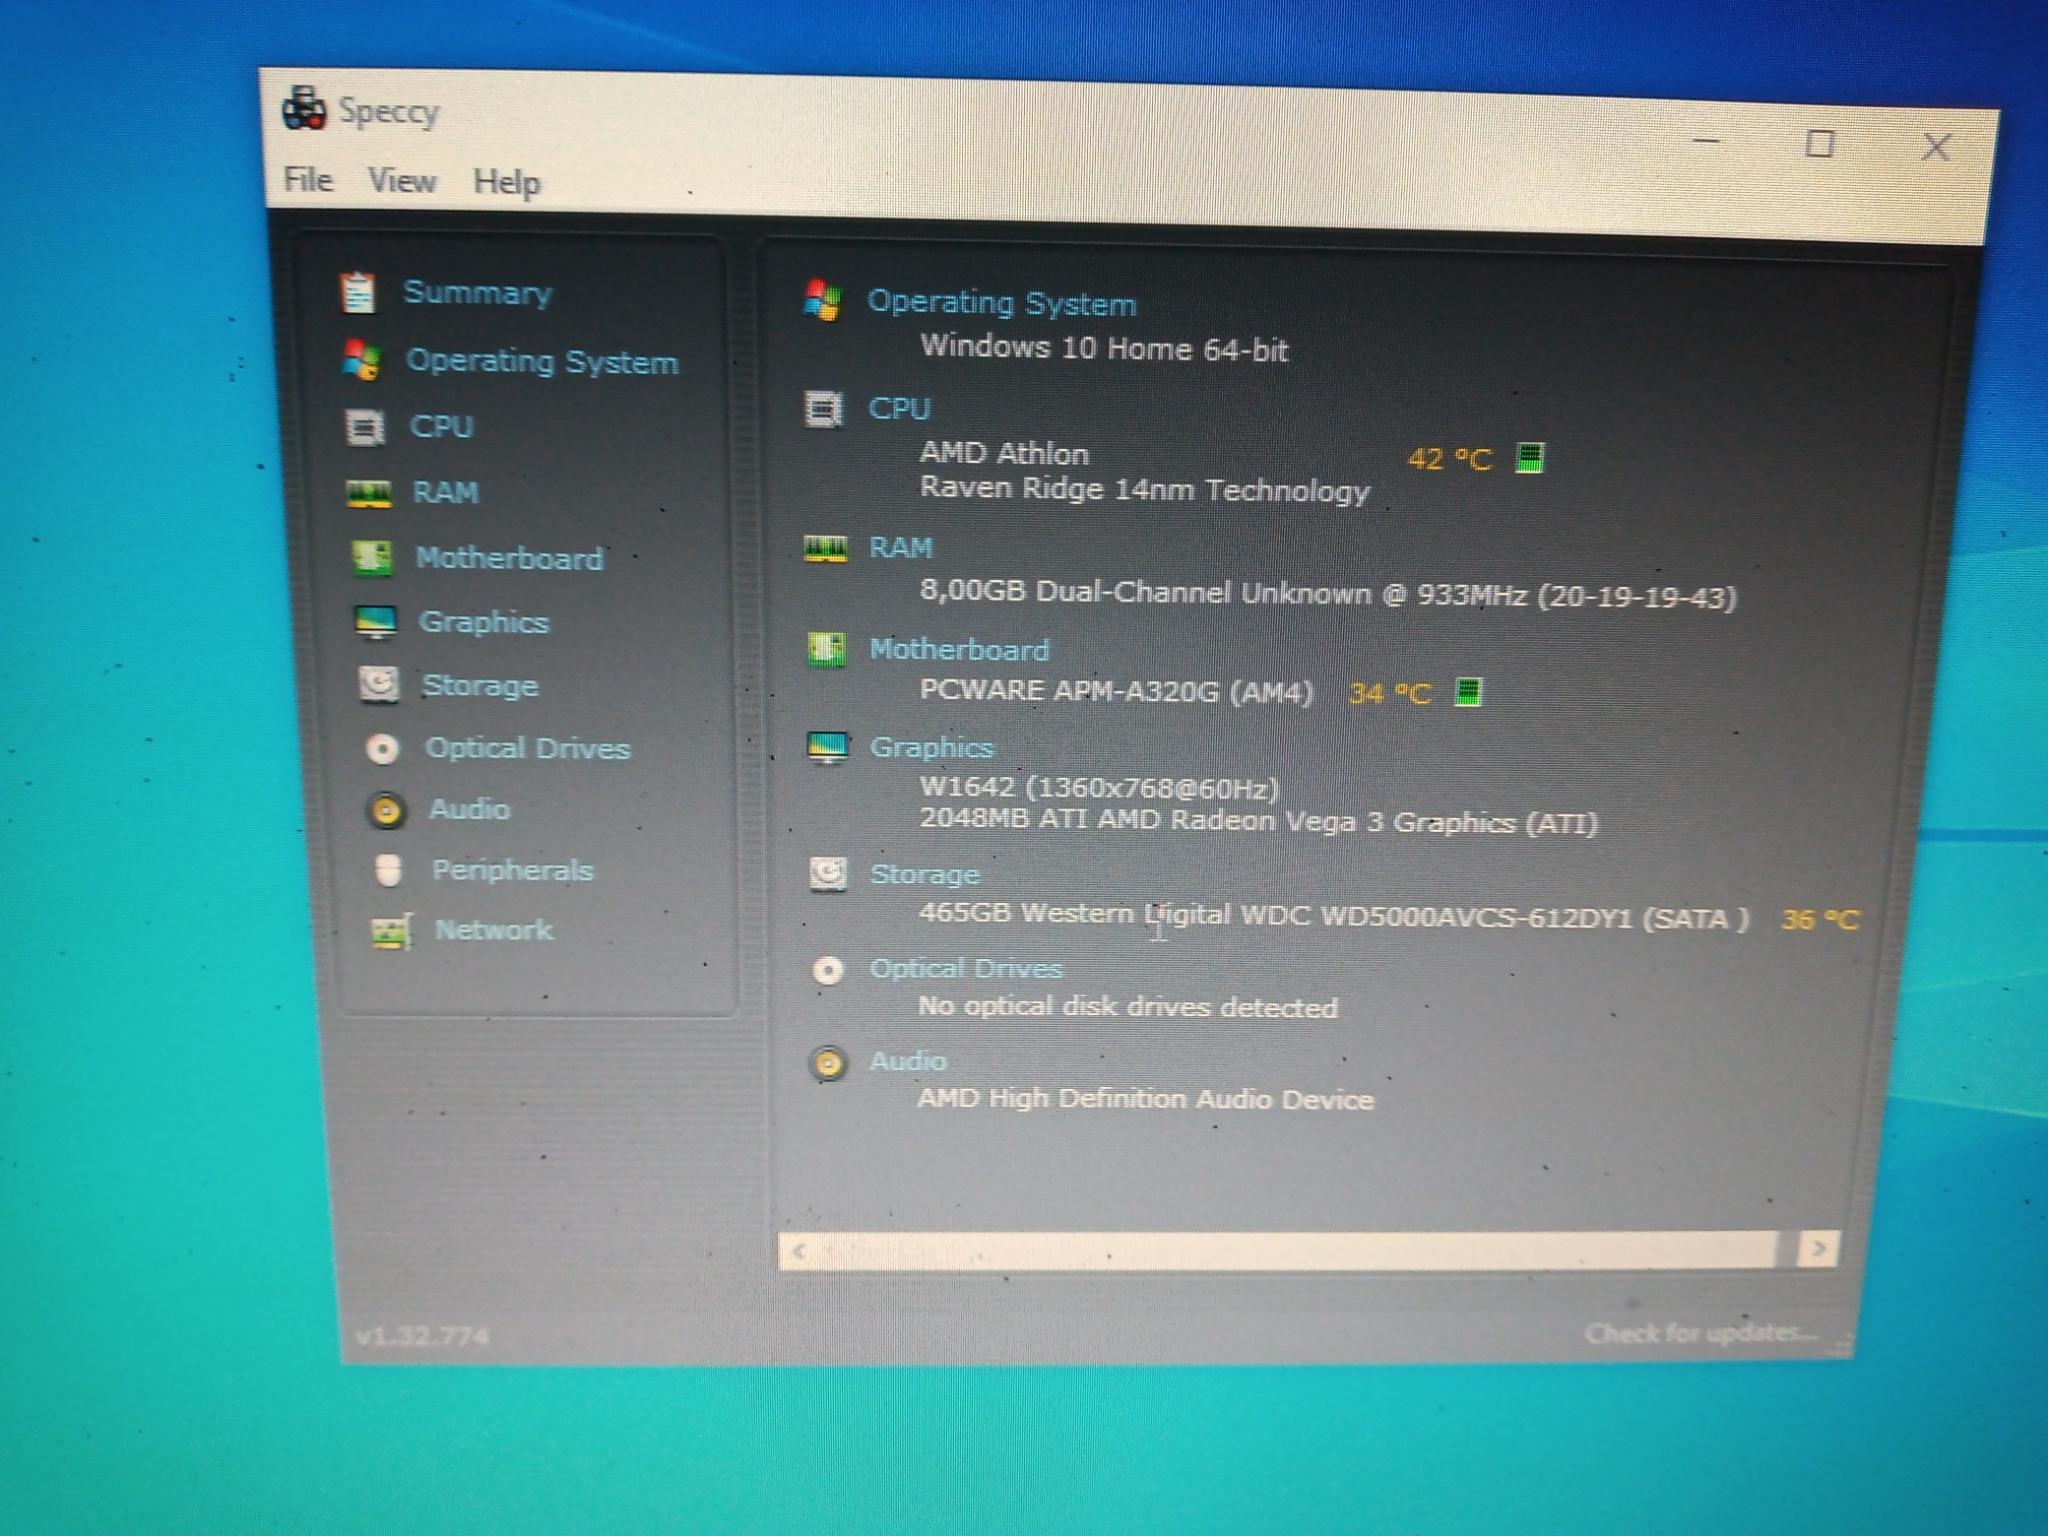Click No optical disk drives detected text

click(1128, 1006)
